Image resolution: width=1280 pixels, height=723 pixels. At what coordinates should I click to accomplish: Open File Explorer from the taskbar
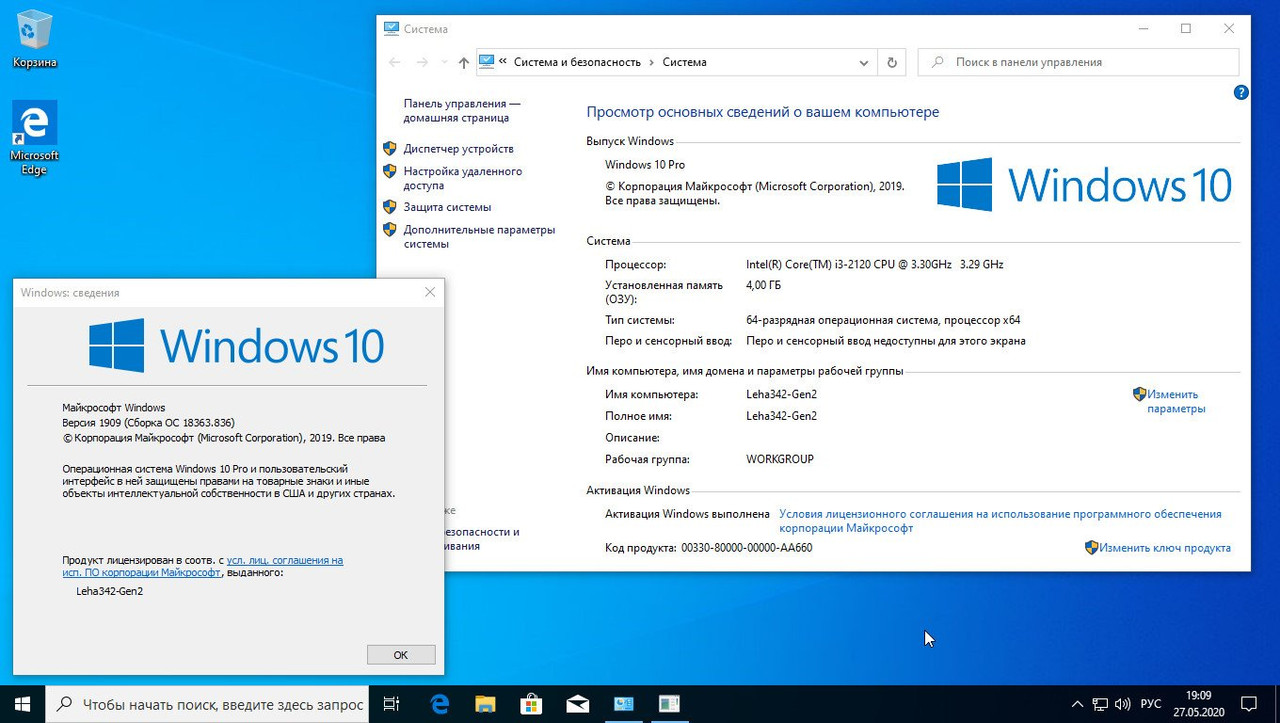coord(485,704)
